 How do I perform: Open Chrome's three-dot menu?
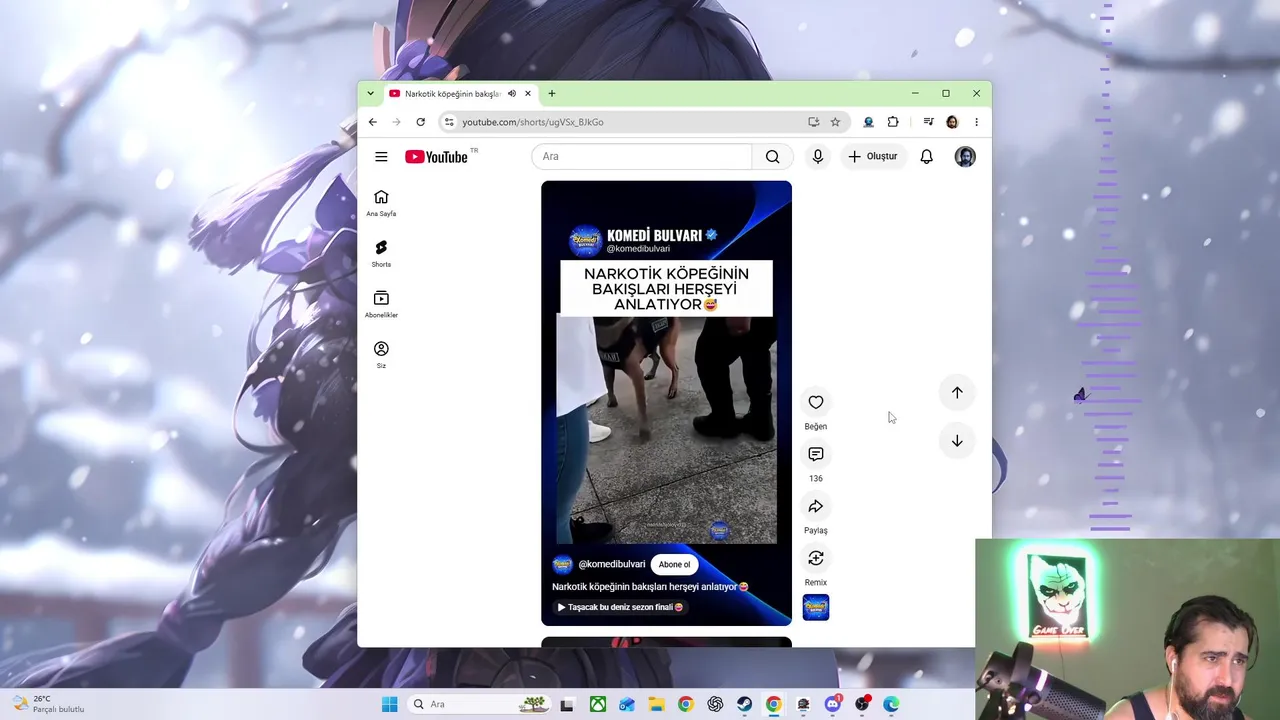[x=976, y=122]
